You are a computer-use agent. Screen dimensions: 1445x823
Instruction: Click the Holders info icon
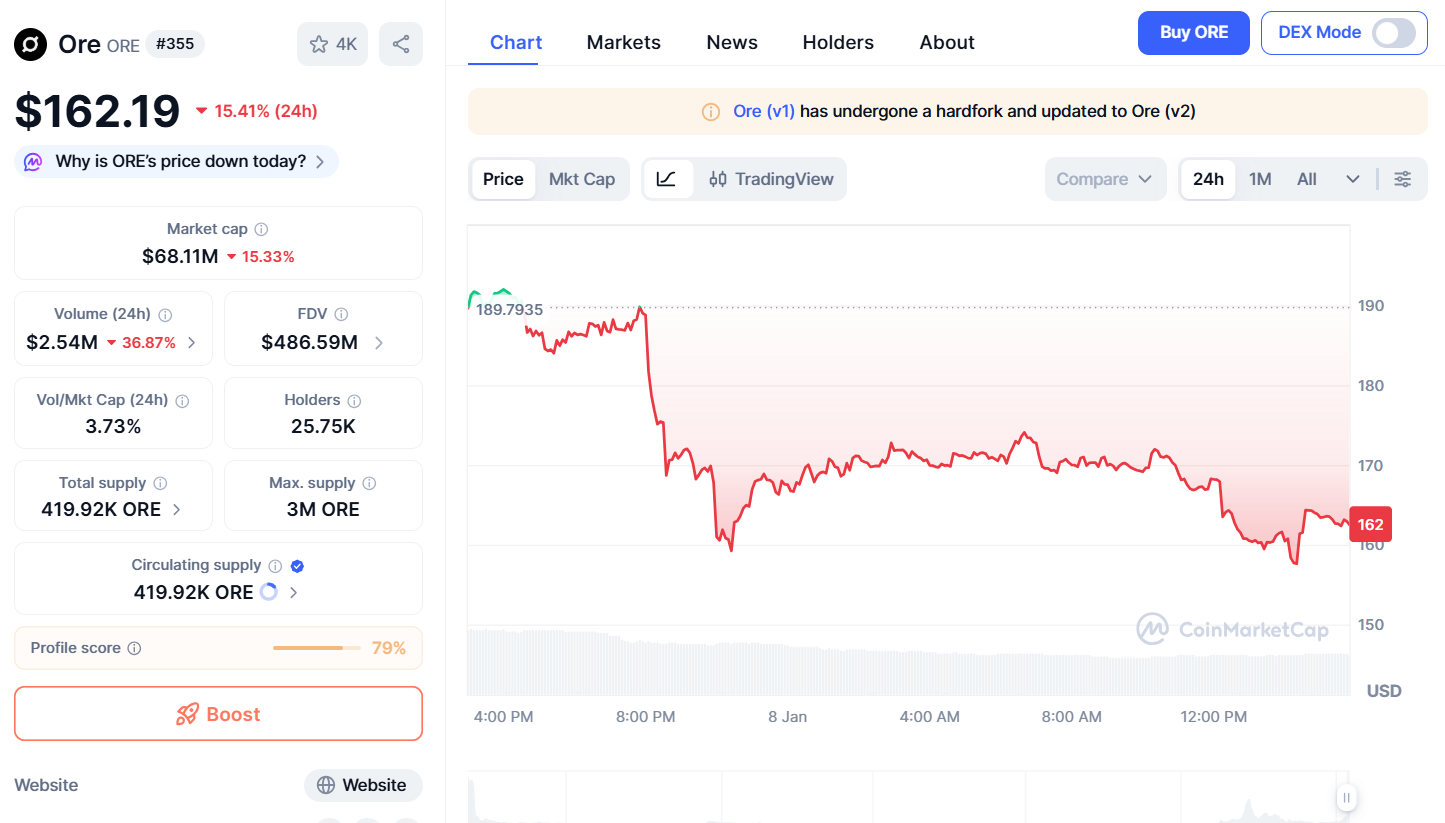[354, 400]
